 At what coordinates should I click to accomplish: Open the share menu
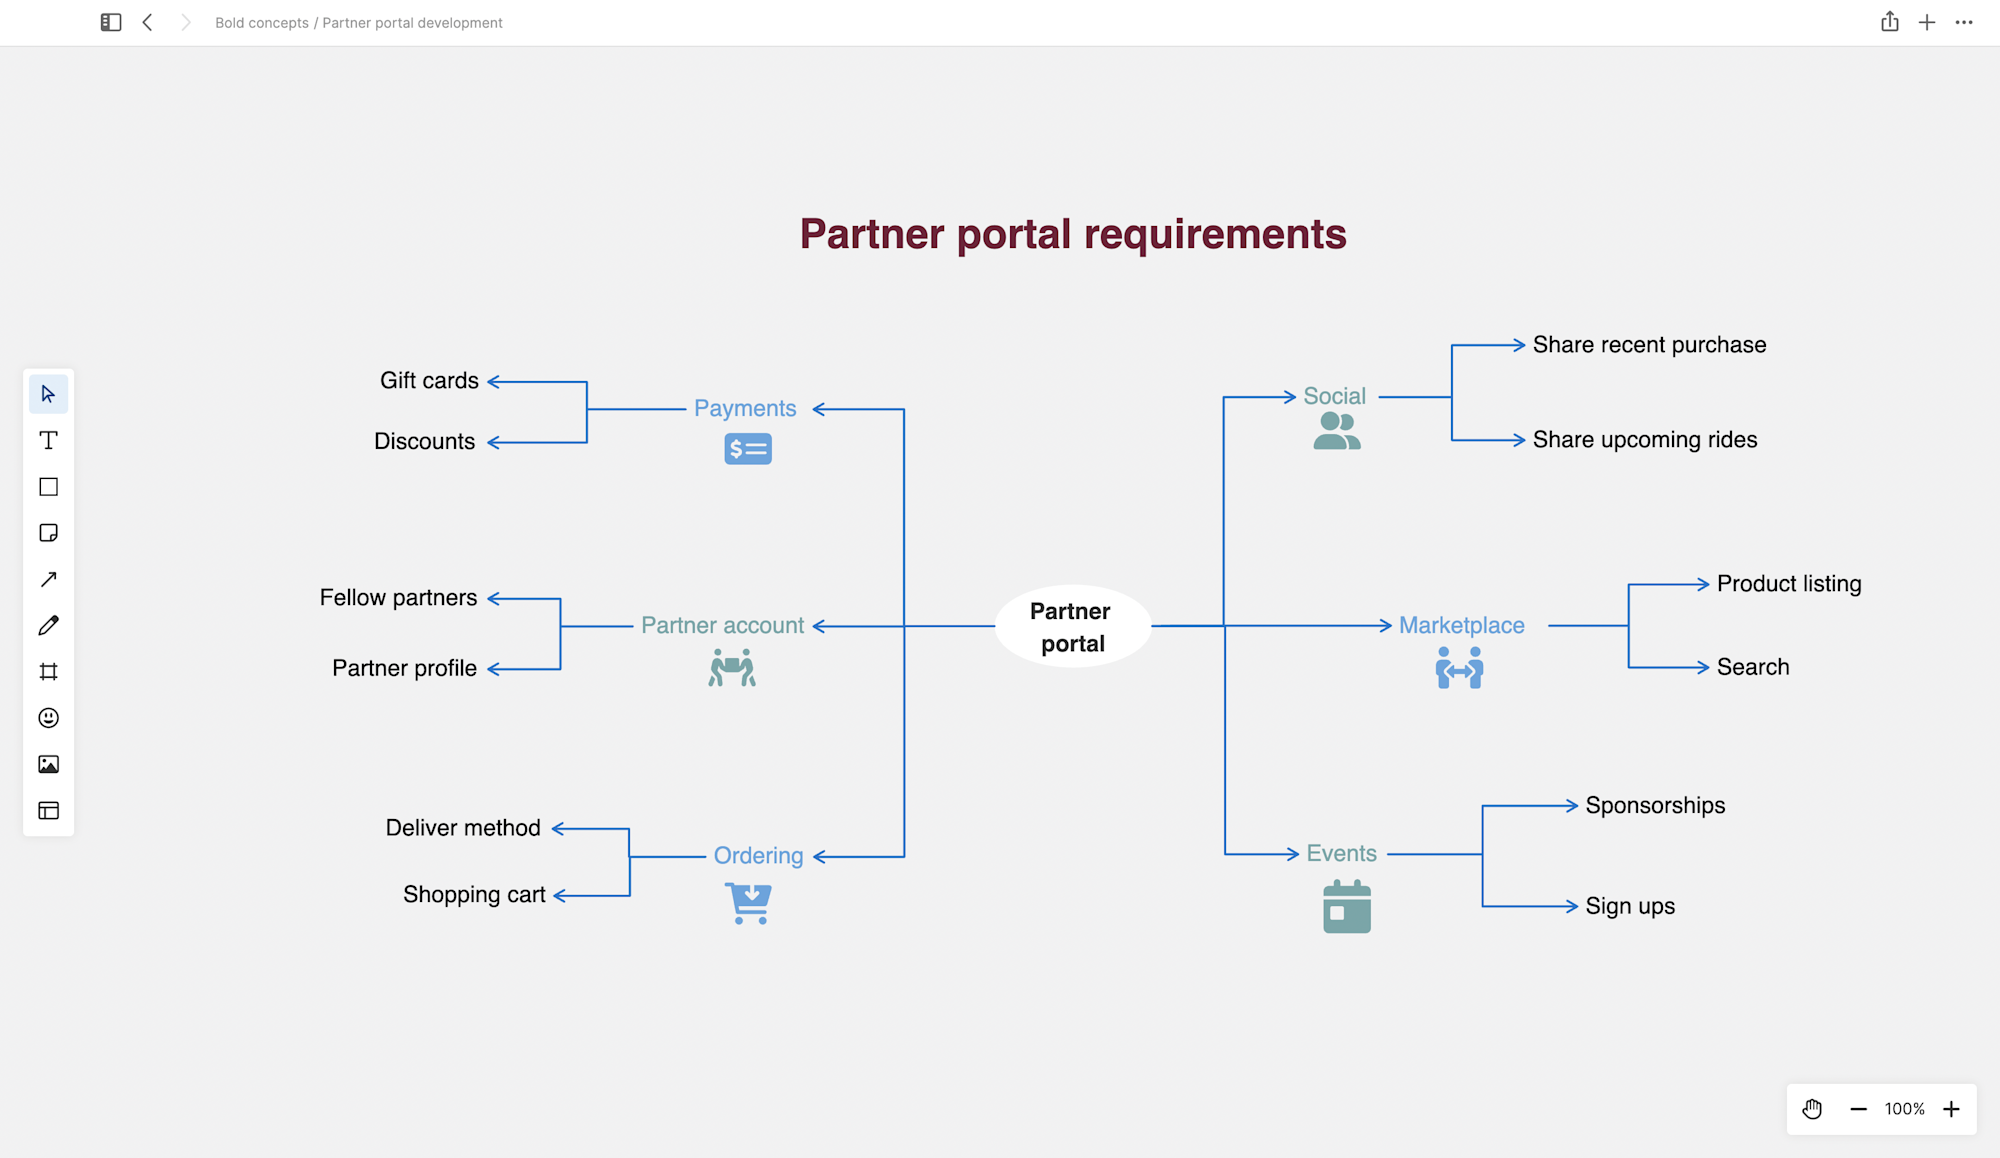[x=1889, y=22]
